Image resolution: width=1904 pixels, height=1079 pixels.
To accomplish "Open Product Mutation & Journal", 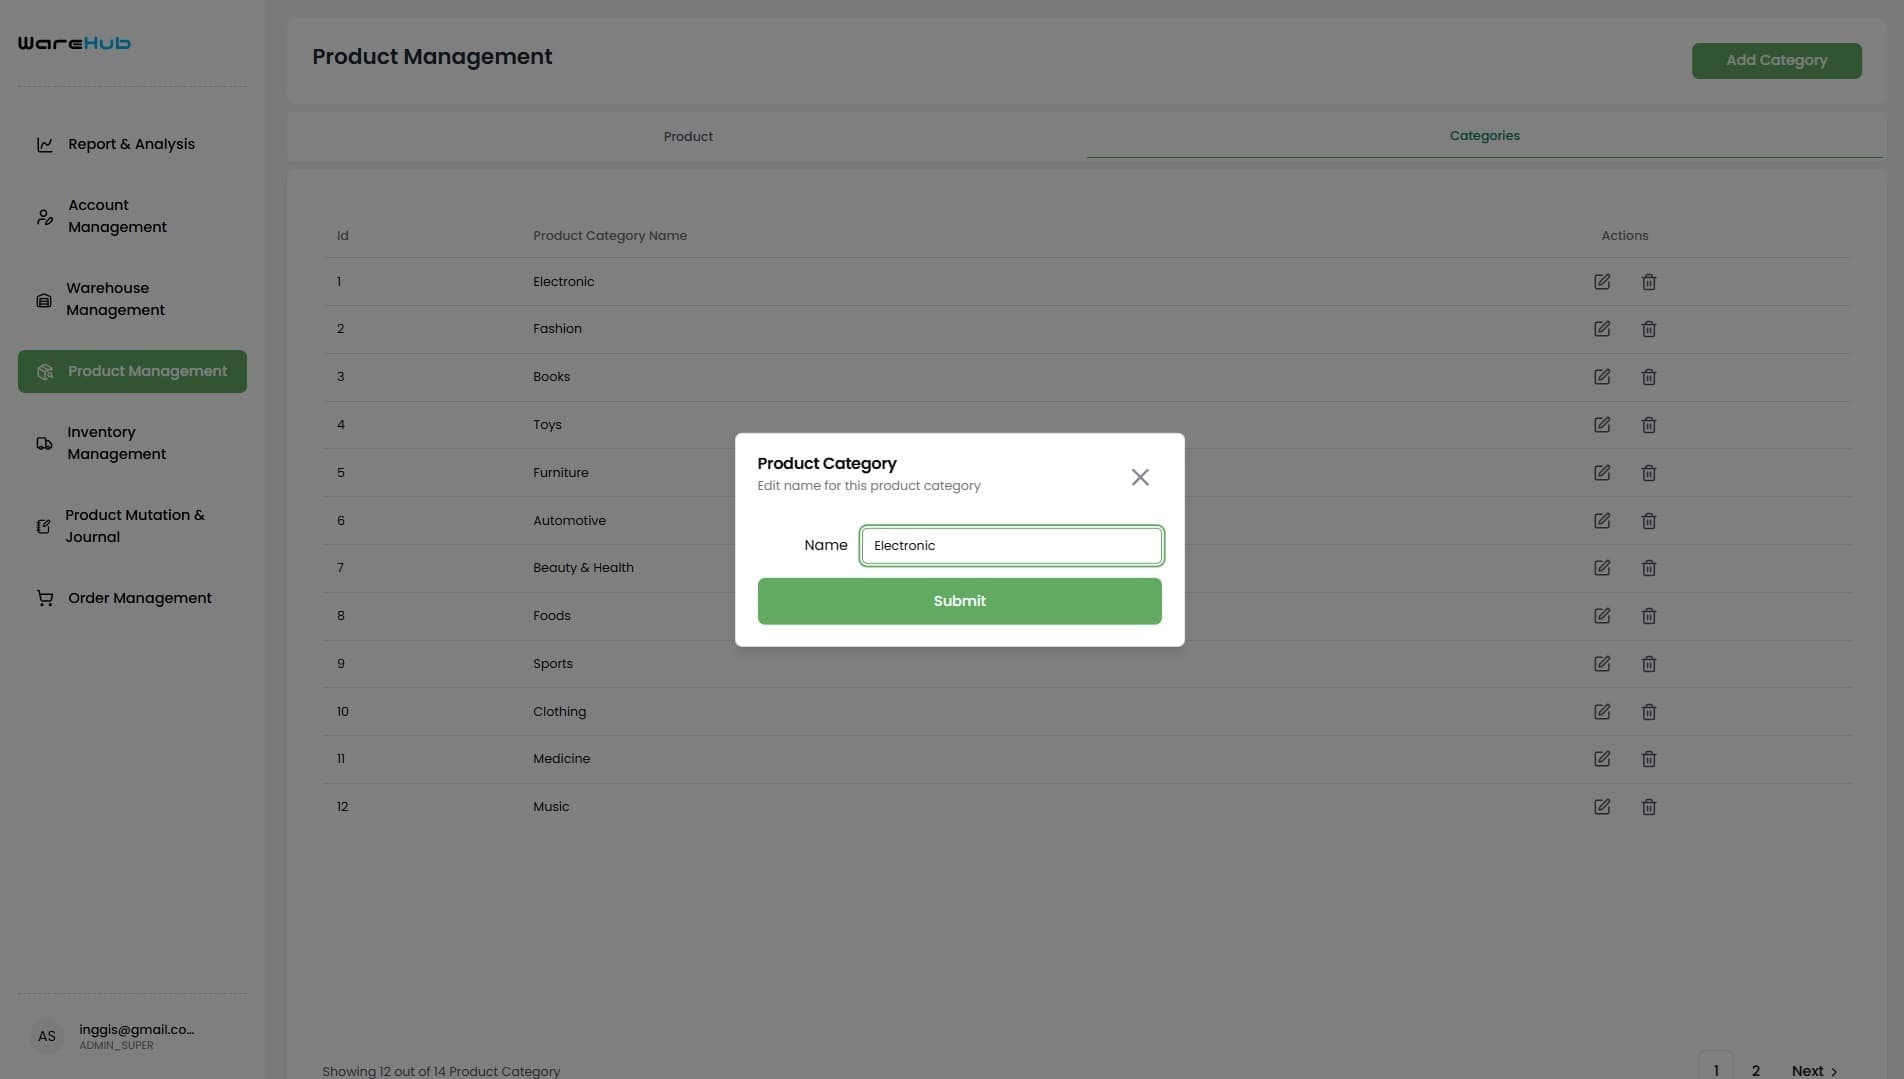I will [134, 525].
